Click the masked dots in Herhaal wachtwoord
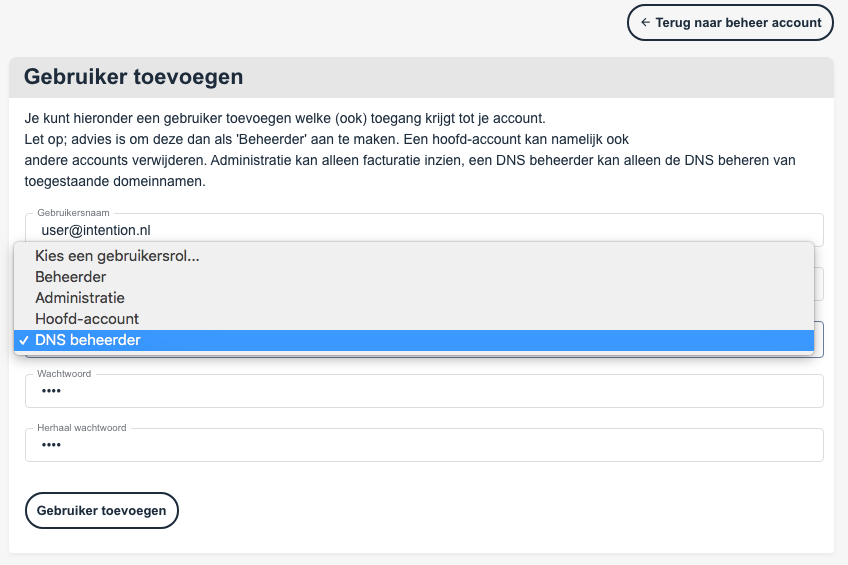Viewport: 848px width, 565px height. point(51,445)
